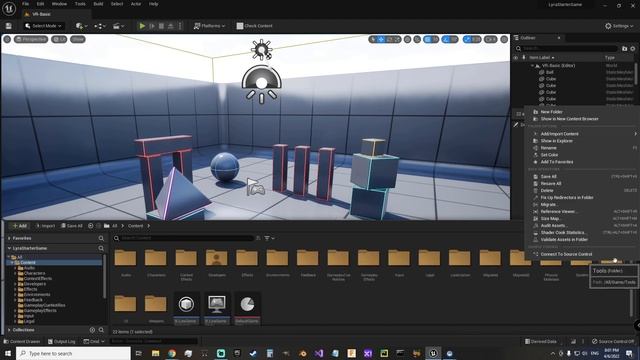Open the Settings dropdown in toolbar

(619, 26)
